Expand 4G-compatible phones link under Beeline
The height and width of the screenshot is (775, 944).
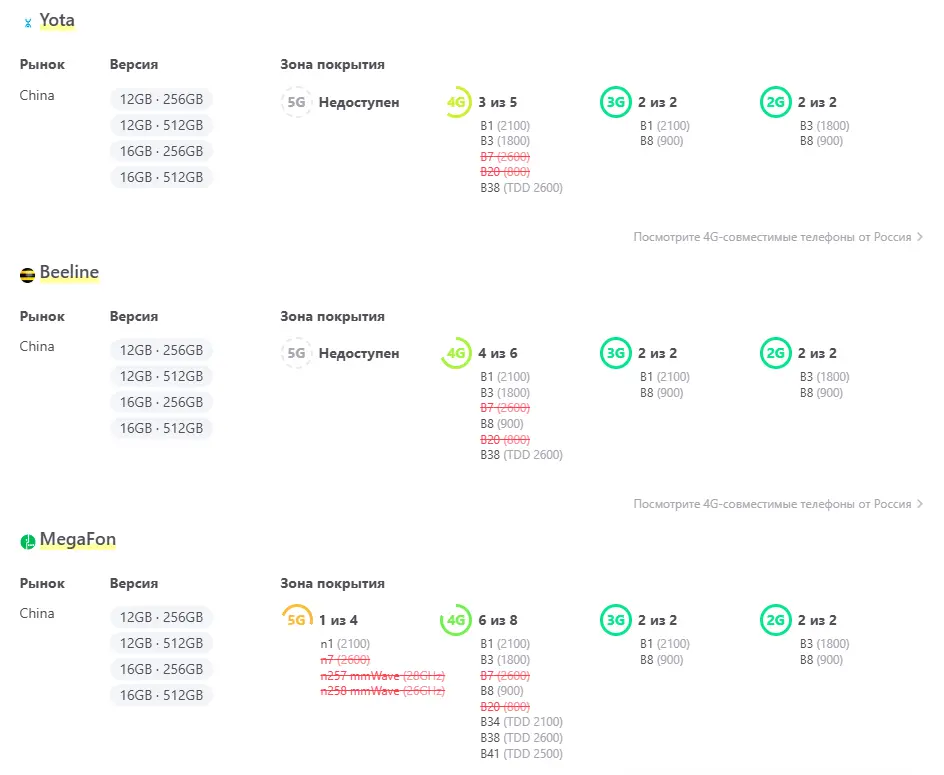click(777, 504)
